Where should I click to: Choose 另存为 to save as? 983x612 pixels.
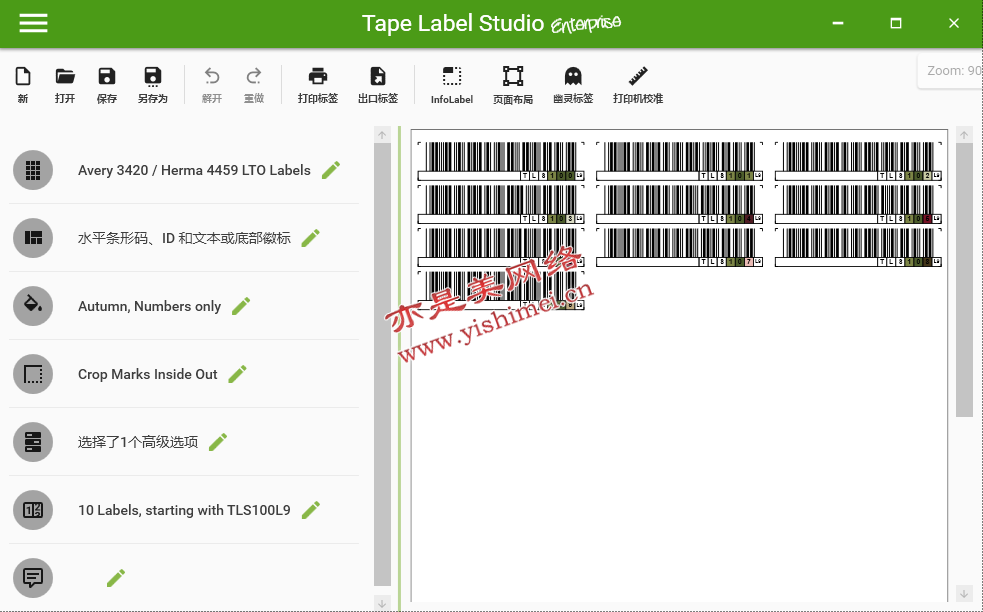coord(153,85)
